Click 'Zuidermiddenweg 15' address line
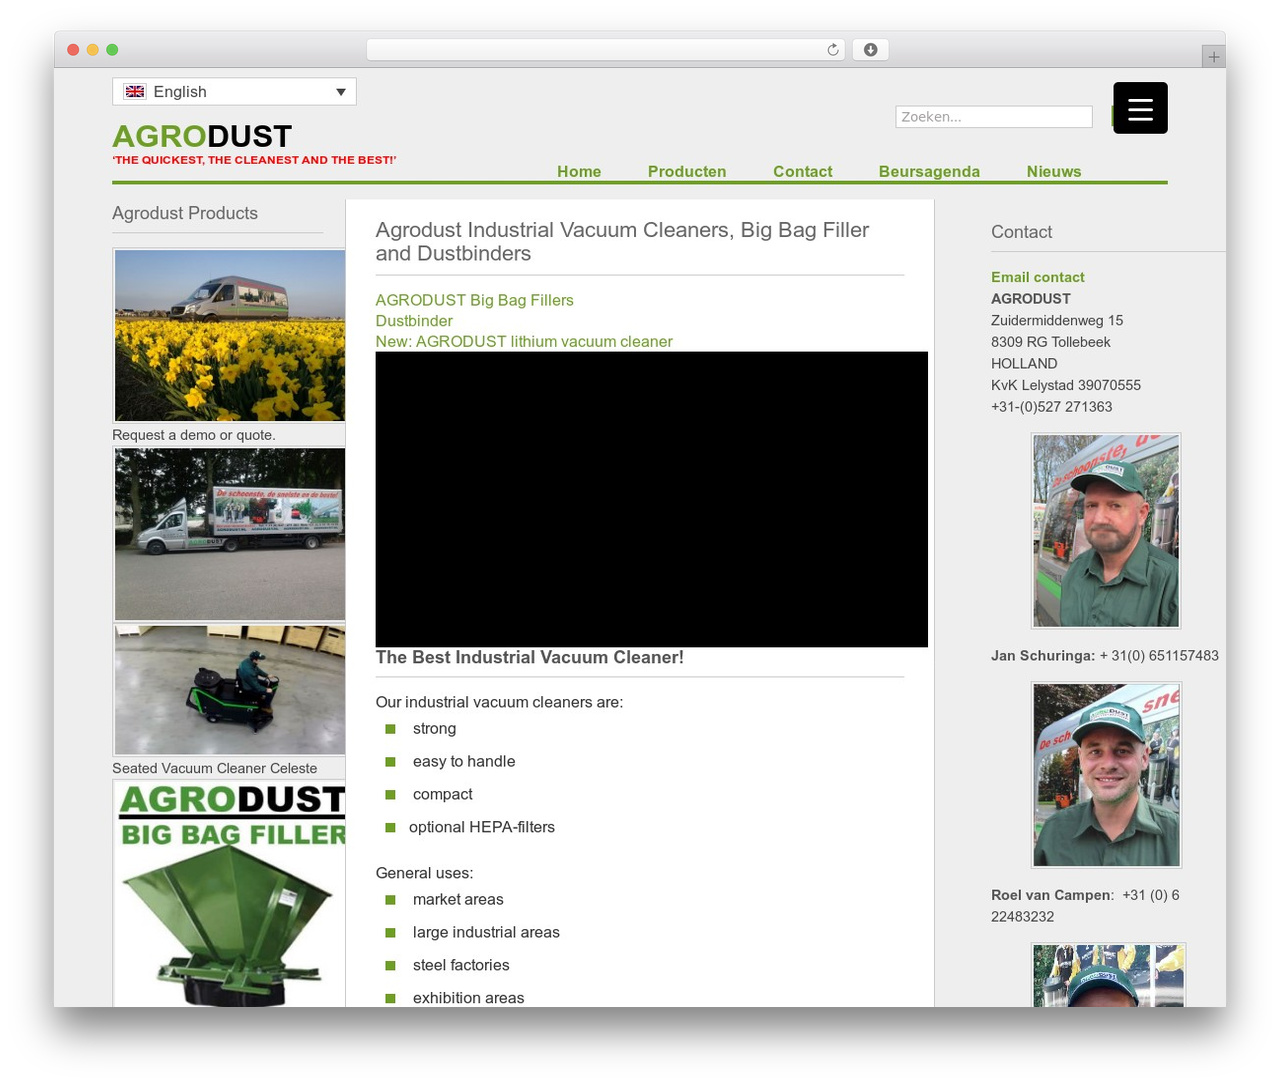The width and height of the screenshot is (1280, 1084). [1057, 321]
